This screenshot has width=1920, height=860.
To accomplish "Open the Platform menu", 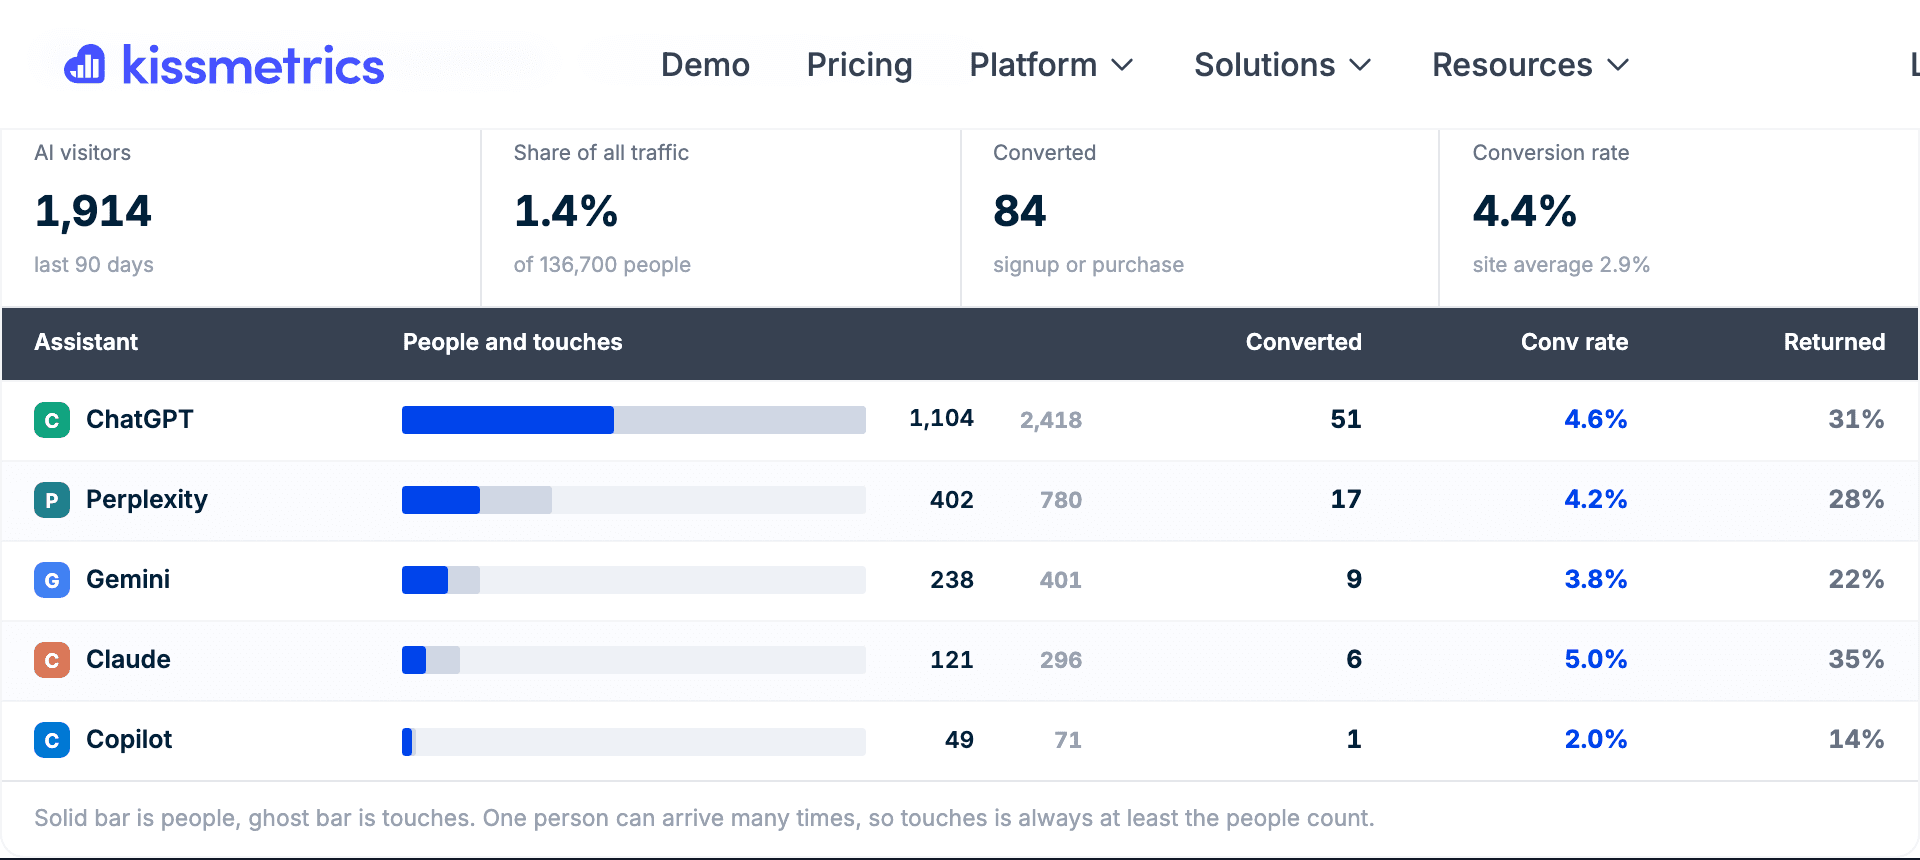I will tap(1051, 65).
